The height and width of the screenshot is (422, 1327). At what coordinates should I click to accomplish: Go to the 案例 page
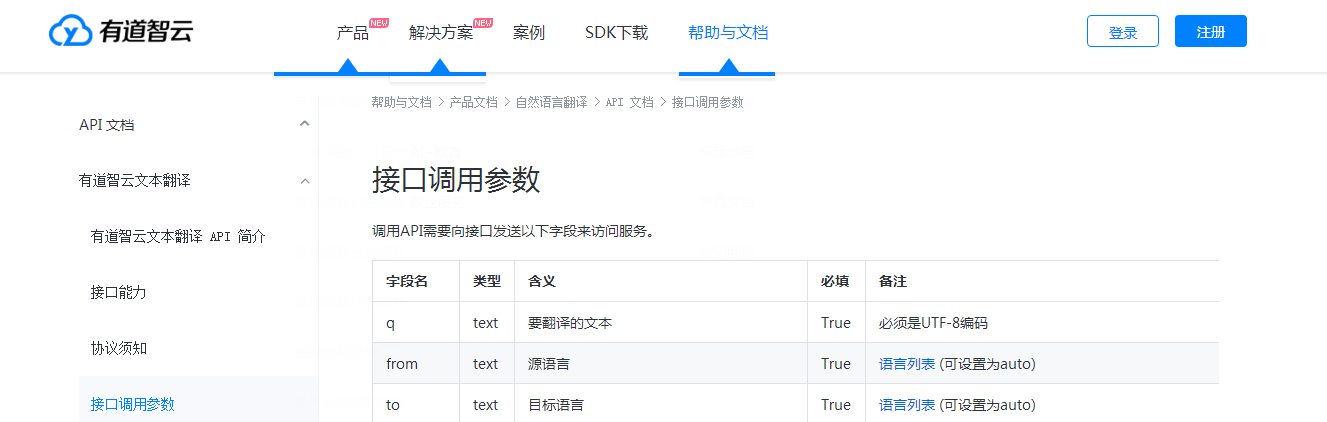point(529,32)
